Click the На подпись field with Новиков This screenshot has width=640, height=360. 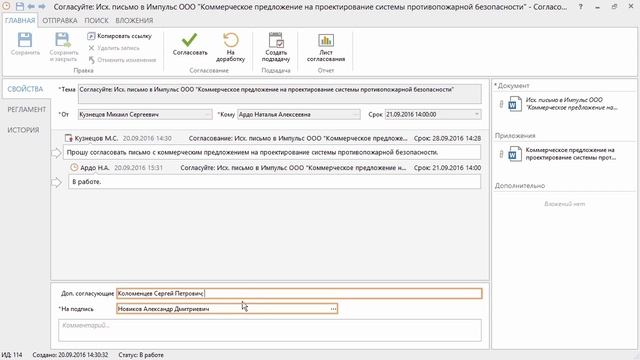pos(227,309)
